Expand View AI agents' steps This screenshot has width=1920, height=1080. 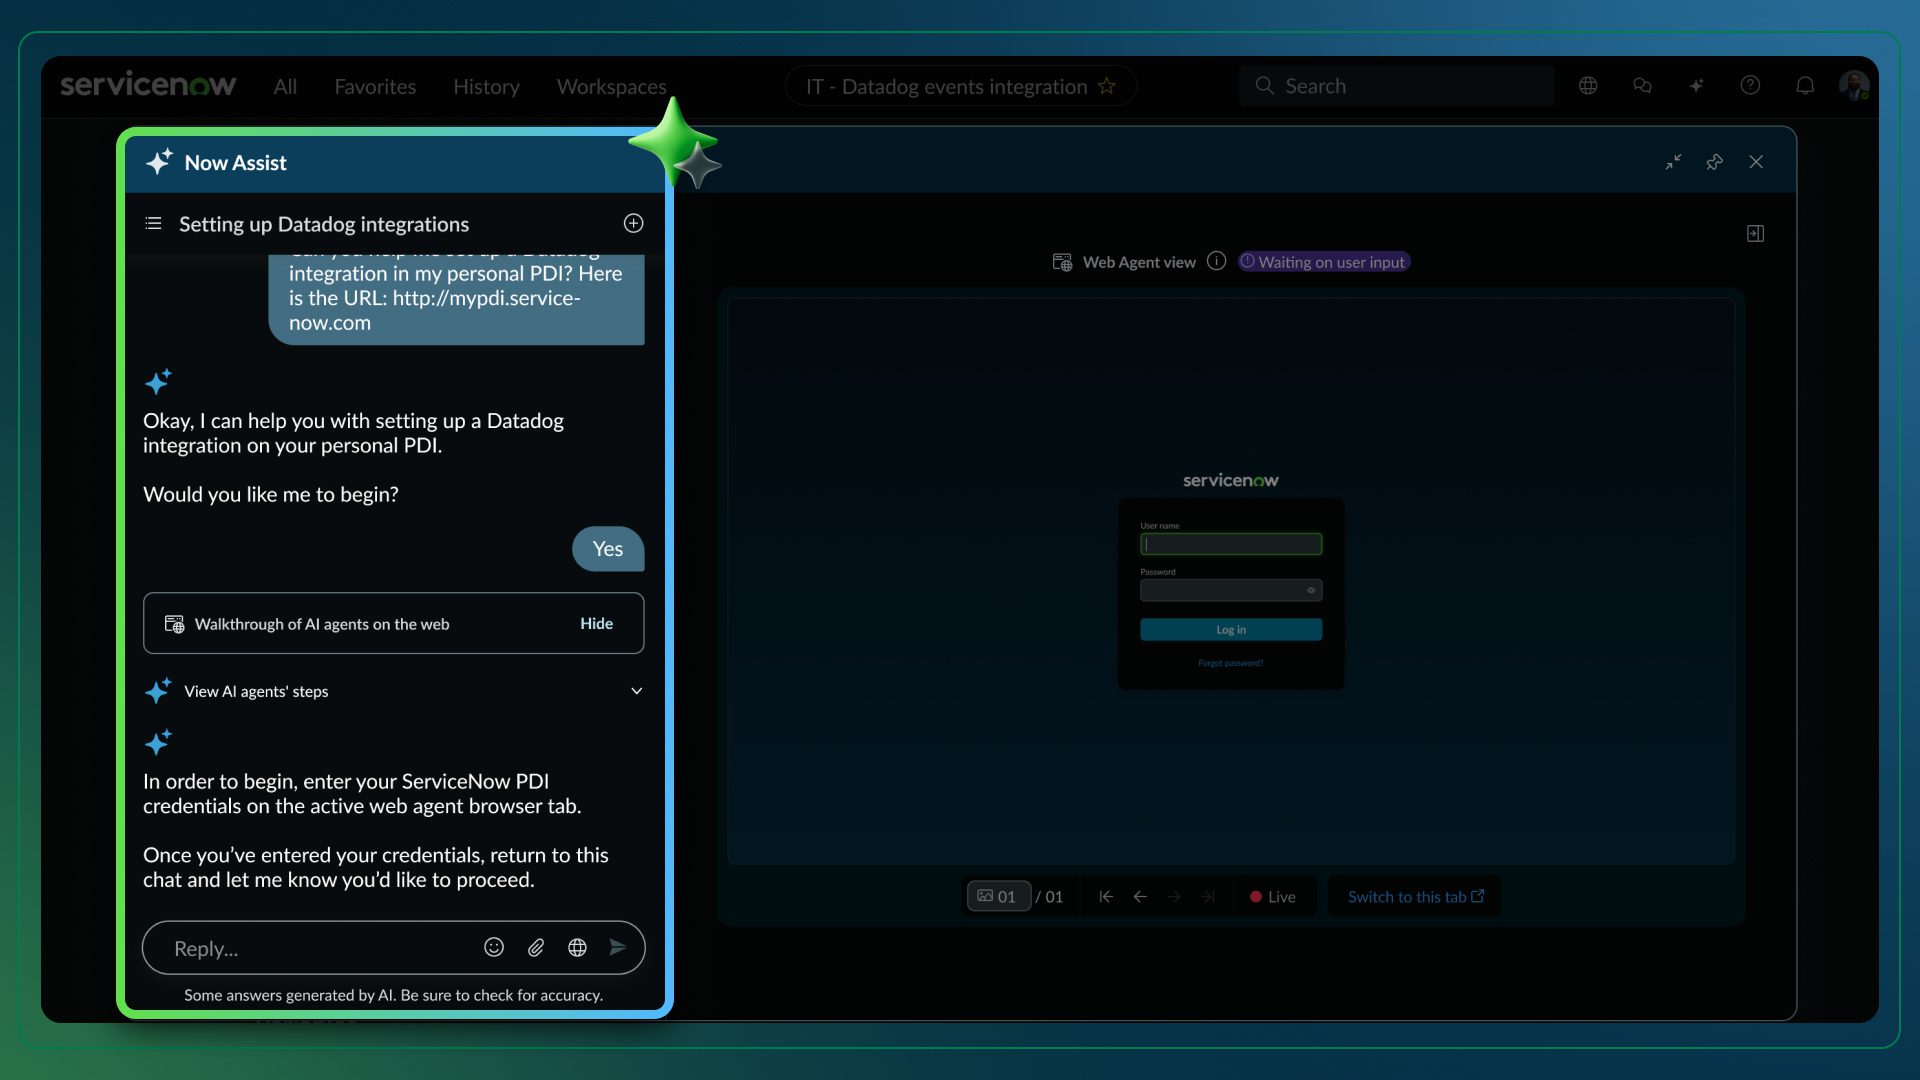tap(636, 691)
